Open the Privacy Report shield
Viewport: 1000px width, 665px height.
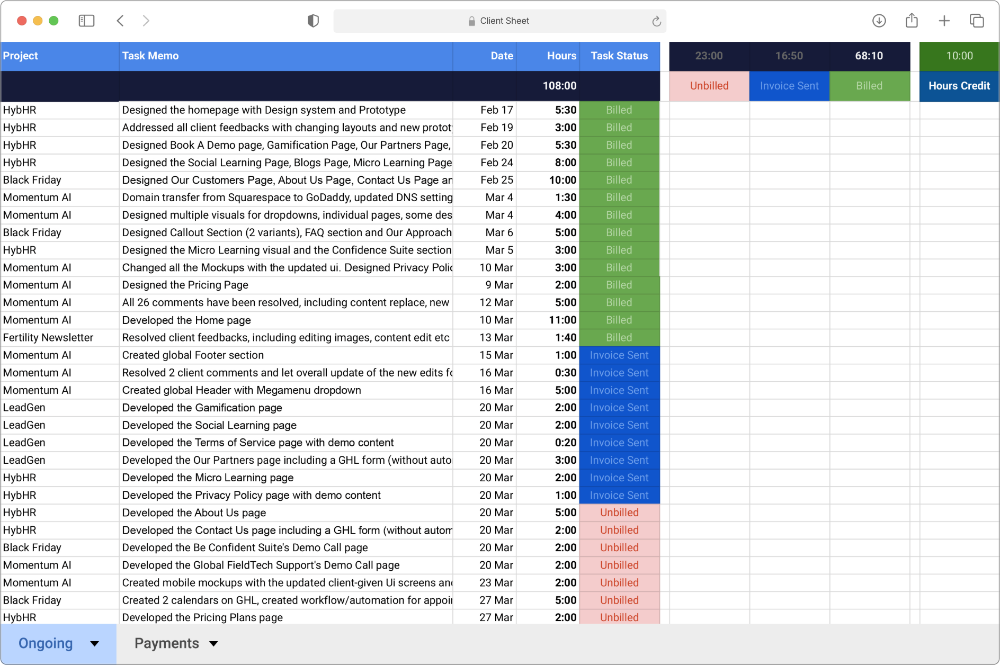(311, 20)
